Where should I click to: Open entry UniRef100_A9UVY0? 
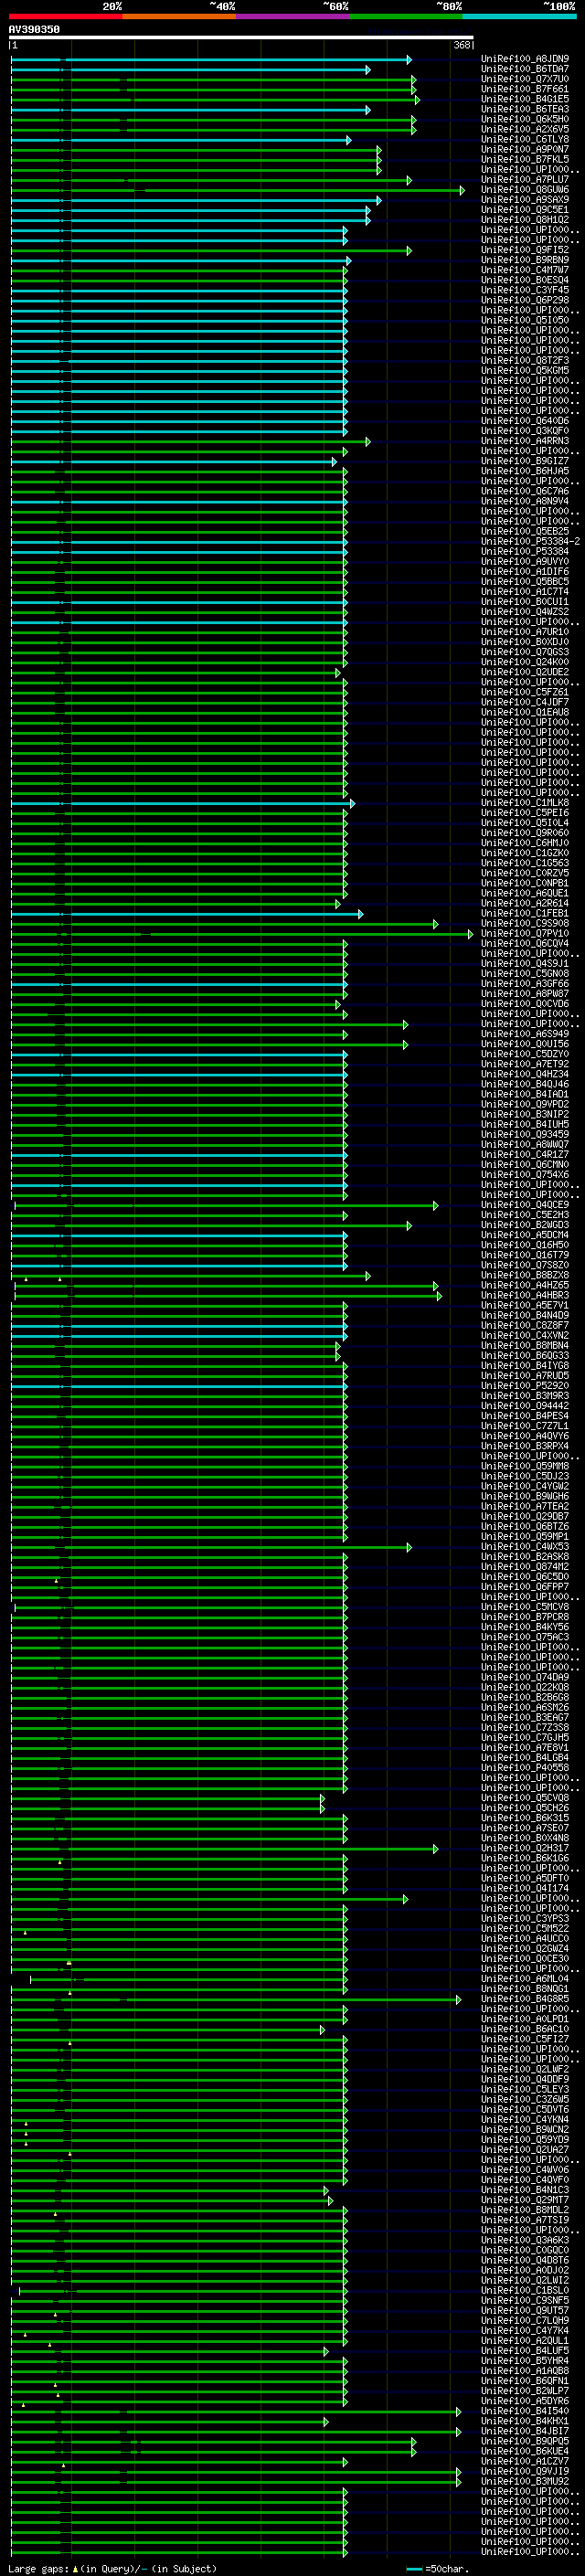coord(525,561)
